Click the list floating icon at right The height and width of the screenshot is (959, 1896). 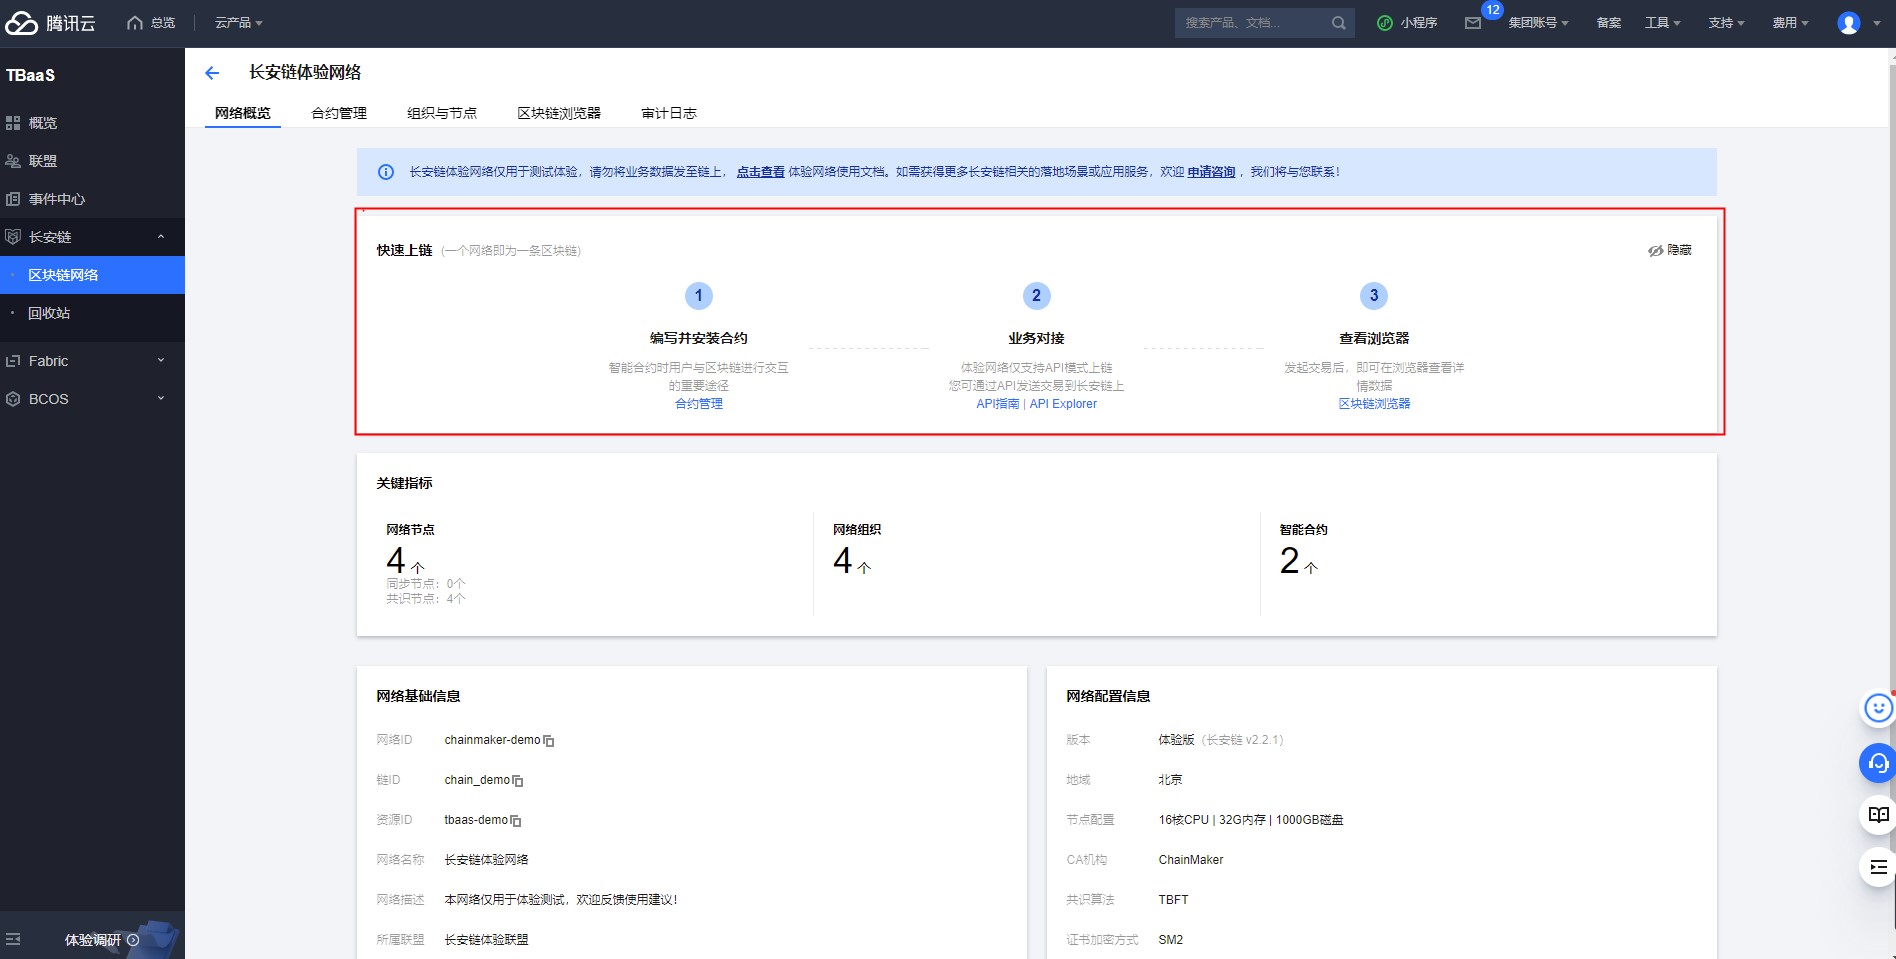[1878, 867]
